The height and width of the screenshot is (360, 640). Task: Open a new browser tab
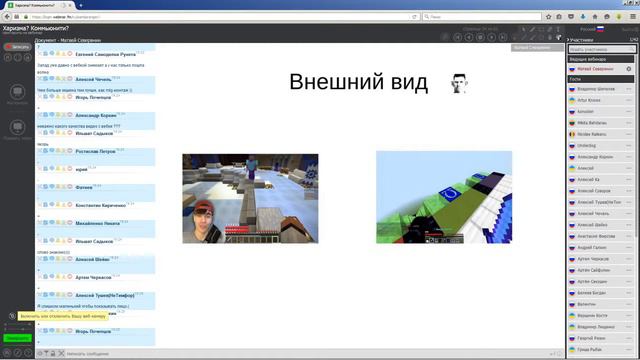pyautogui.click(x=80, y=5)
